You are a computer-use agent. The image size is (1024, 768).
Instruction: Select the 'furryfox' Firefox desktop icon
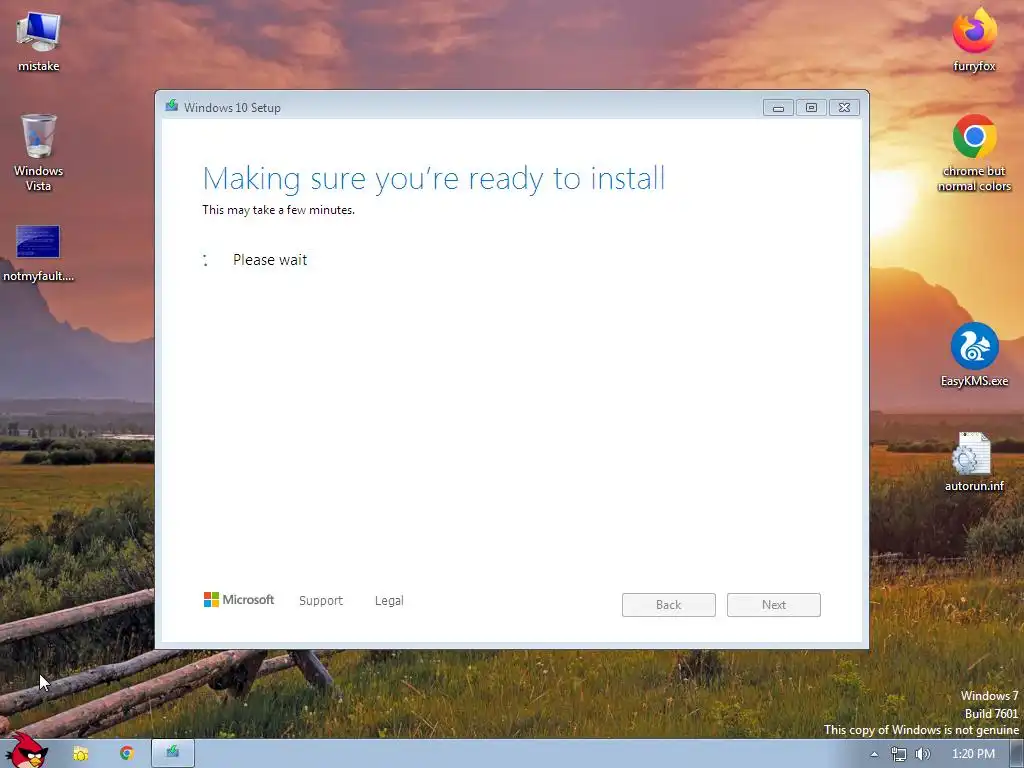(974, 39)
